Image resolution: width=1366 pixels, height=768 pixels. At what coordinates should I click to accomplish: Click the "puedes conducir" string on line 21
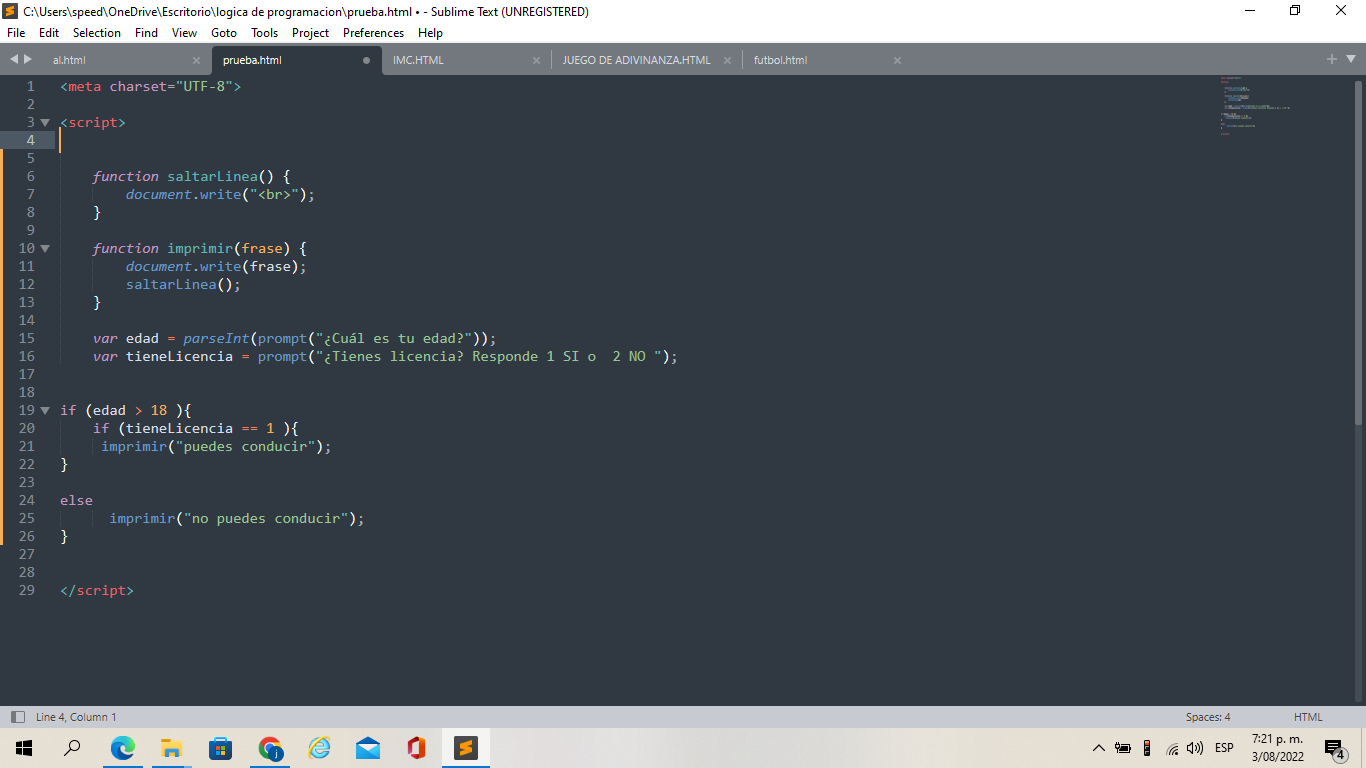(245, 446)
